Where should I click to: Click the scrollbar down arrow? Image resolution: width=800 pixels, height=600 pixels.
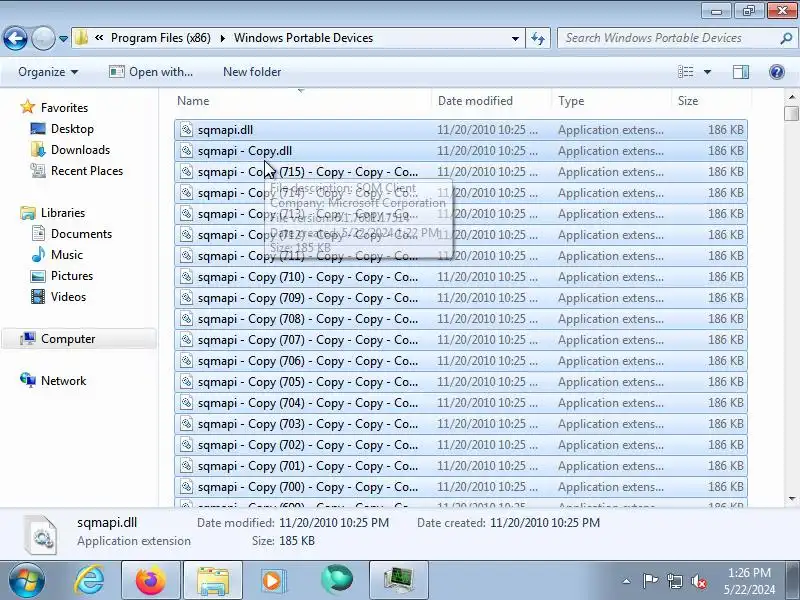791,499
